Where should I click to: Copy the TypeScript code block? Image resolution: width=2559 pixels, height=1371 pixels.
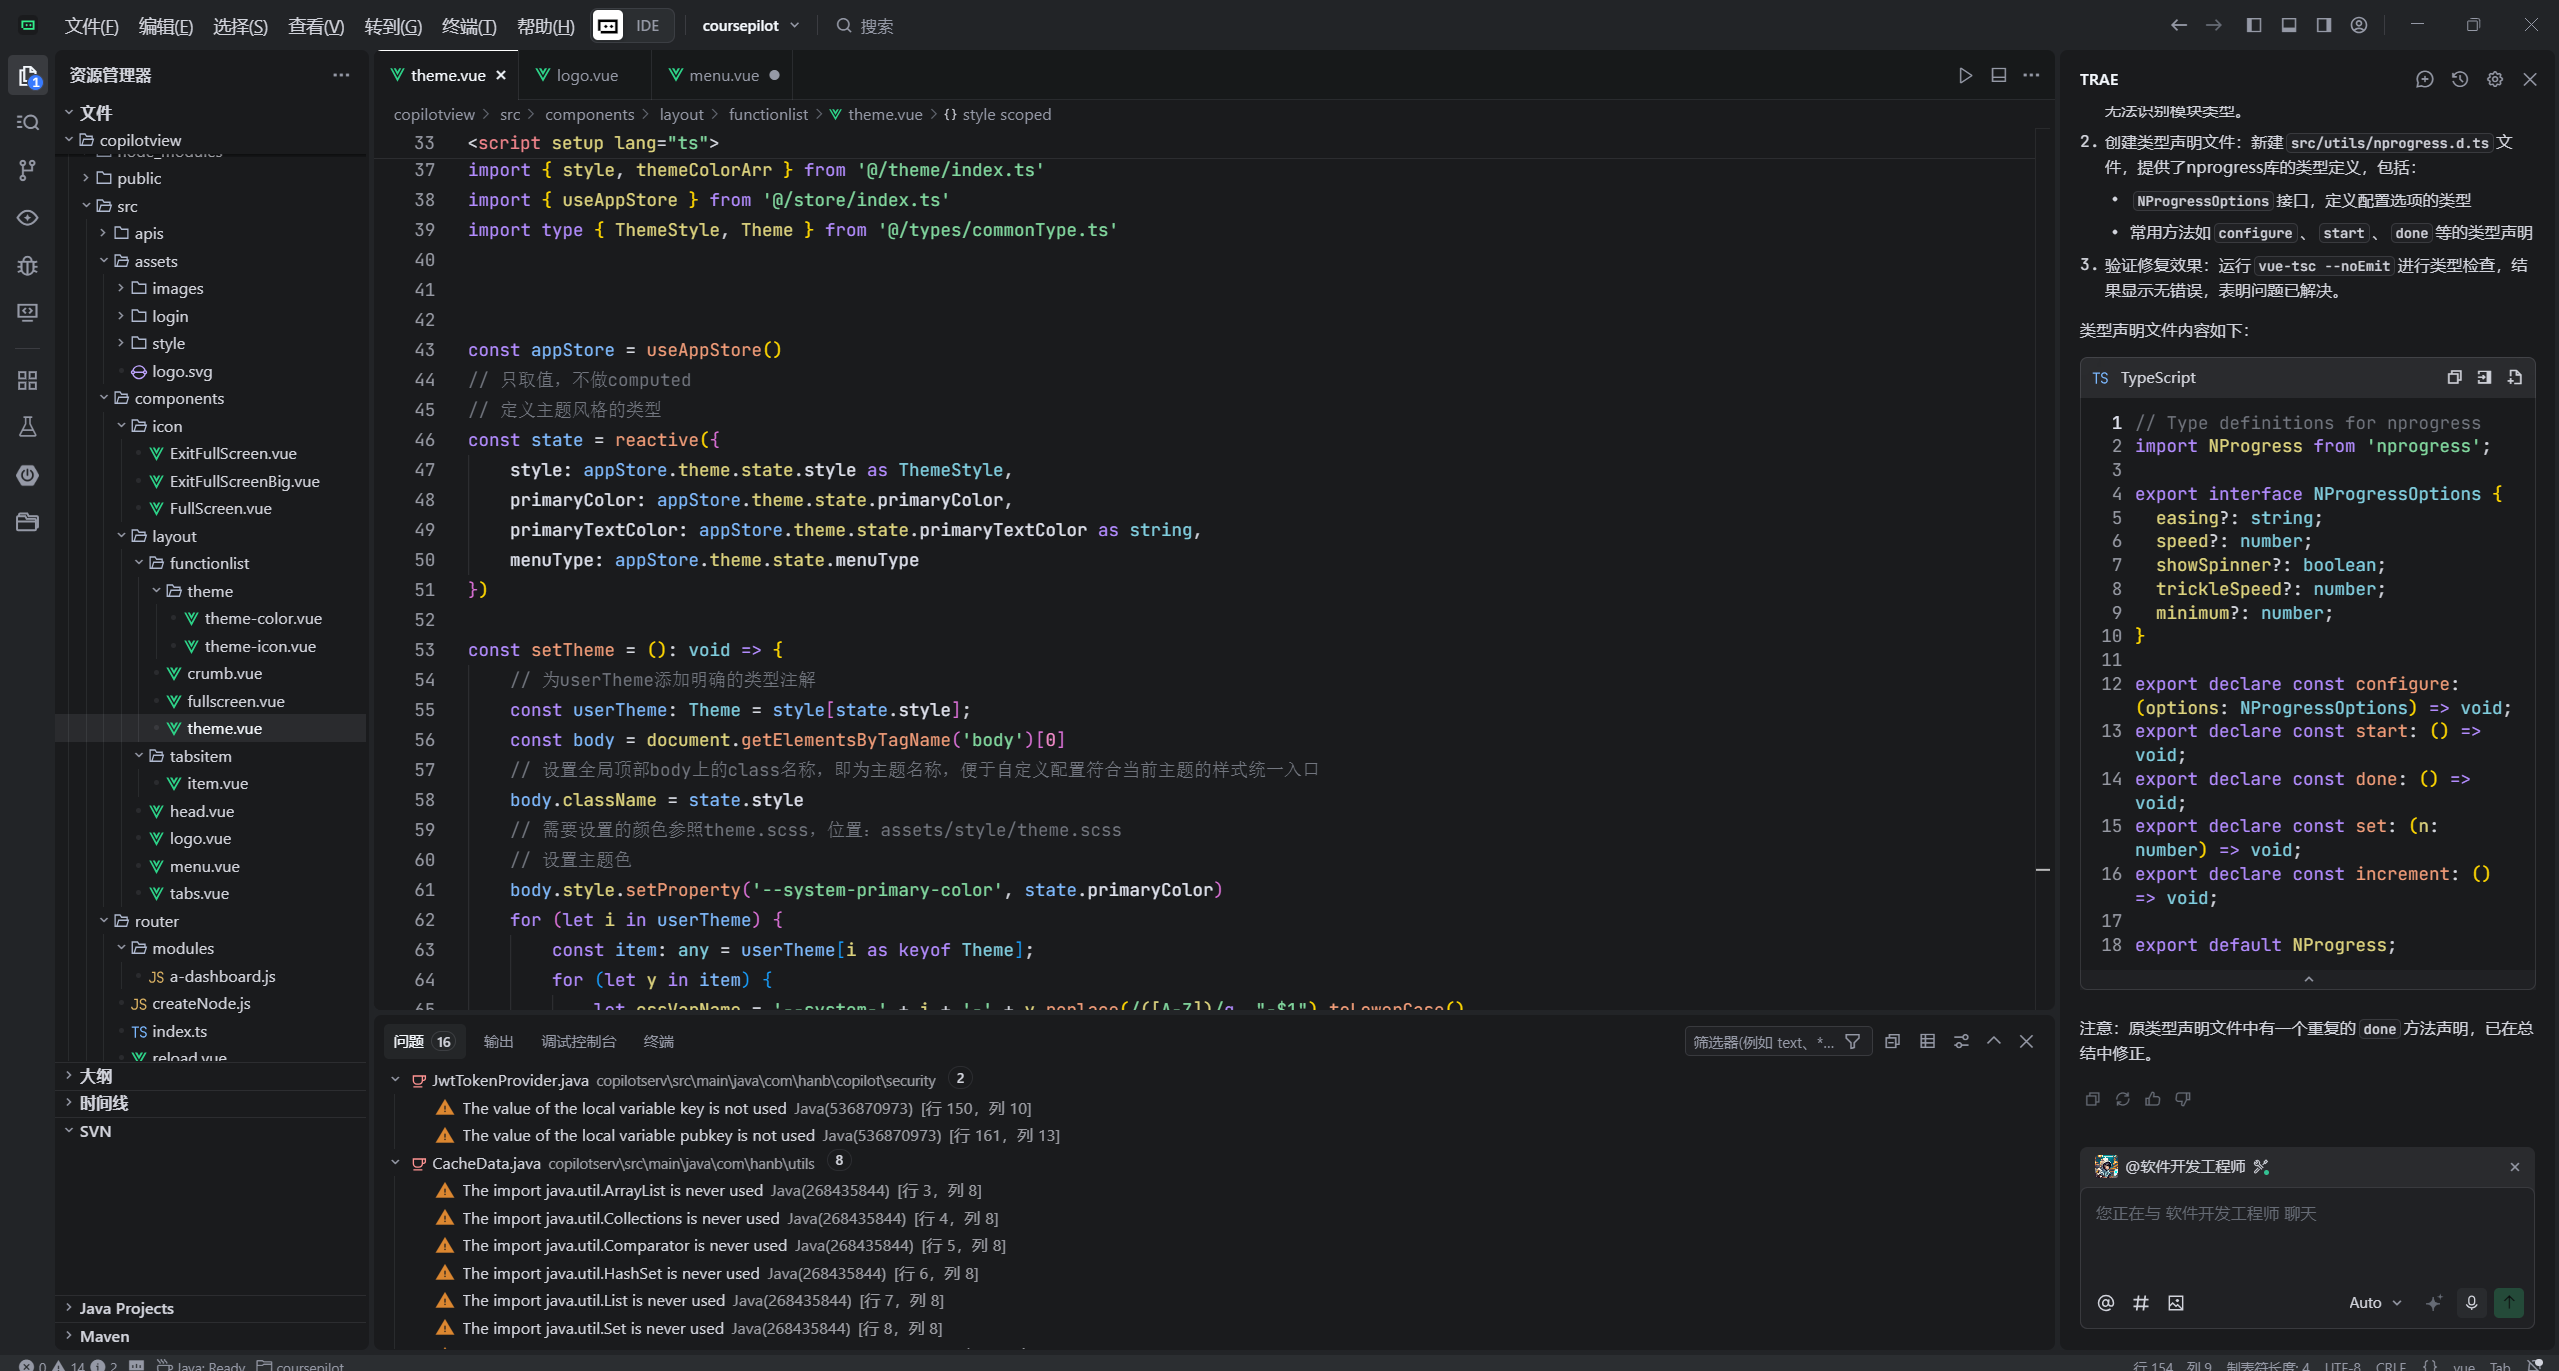click(x=2453, y=377)
